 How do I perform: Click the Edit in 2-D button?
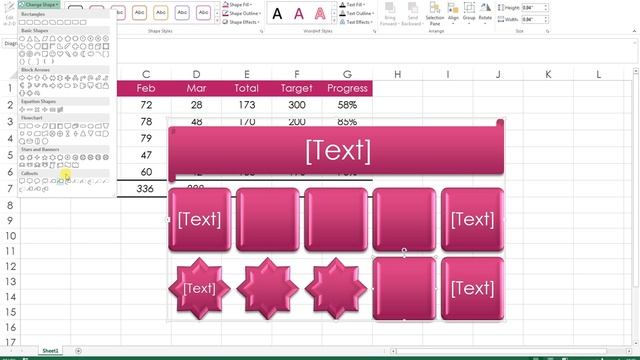pos(9,13)
